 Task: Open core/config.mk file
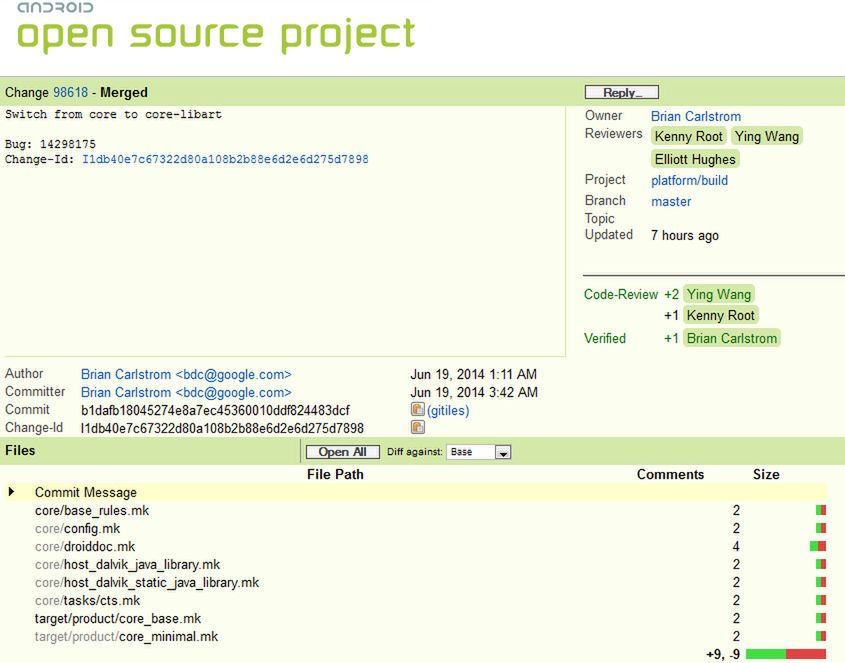pyautogui.click(x=77, y=528)
